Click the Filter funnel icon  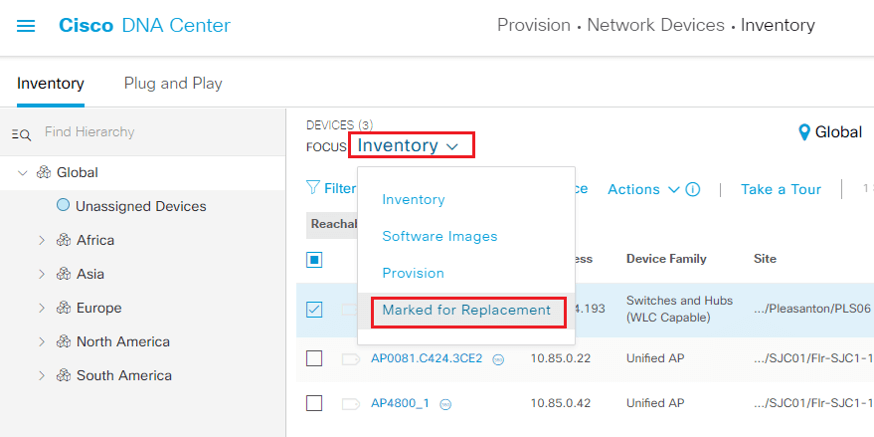tap(313, 188)
